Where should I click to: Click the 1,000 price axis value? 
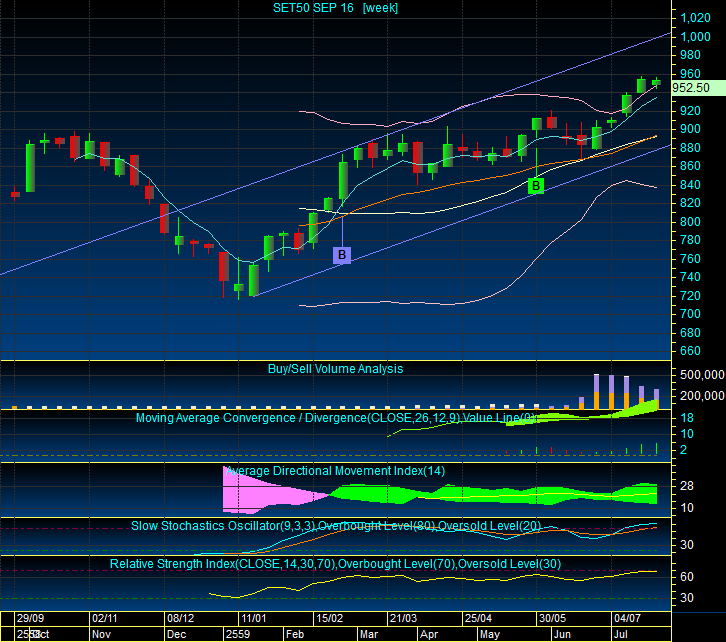[x=695, y=37]
